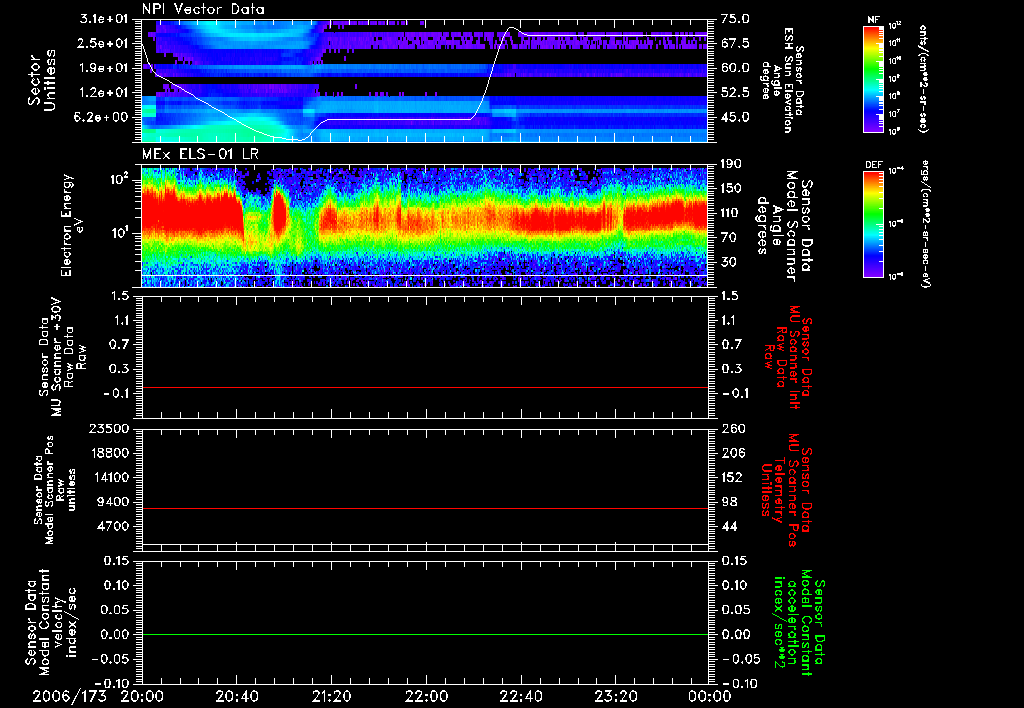Viewport: 1024px width, 708px height.
Task: Click the "1.9e+01" sector tick value
Action: [x=103, y=68]
